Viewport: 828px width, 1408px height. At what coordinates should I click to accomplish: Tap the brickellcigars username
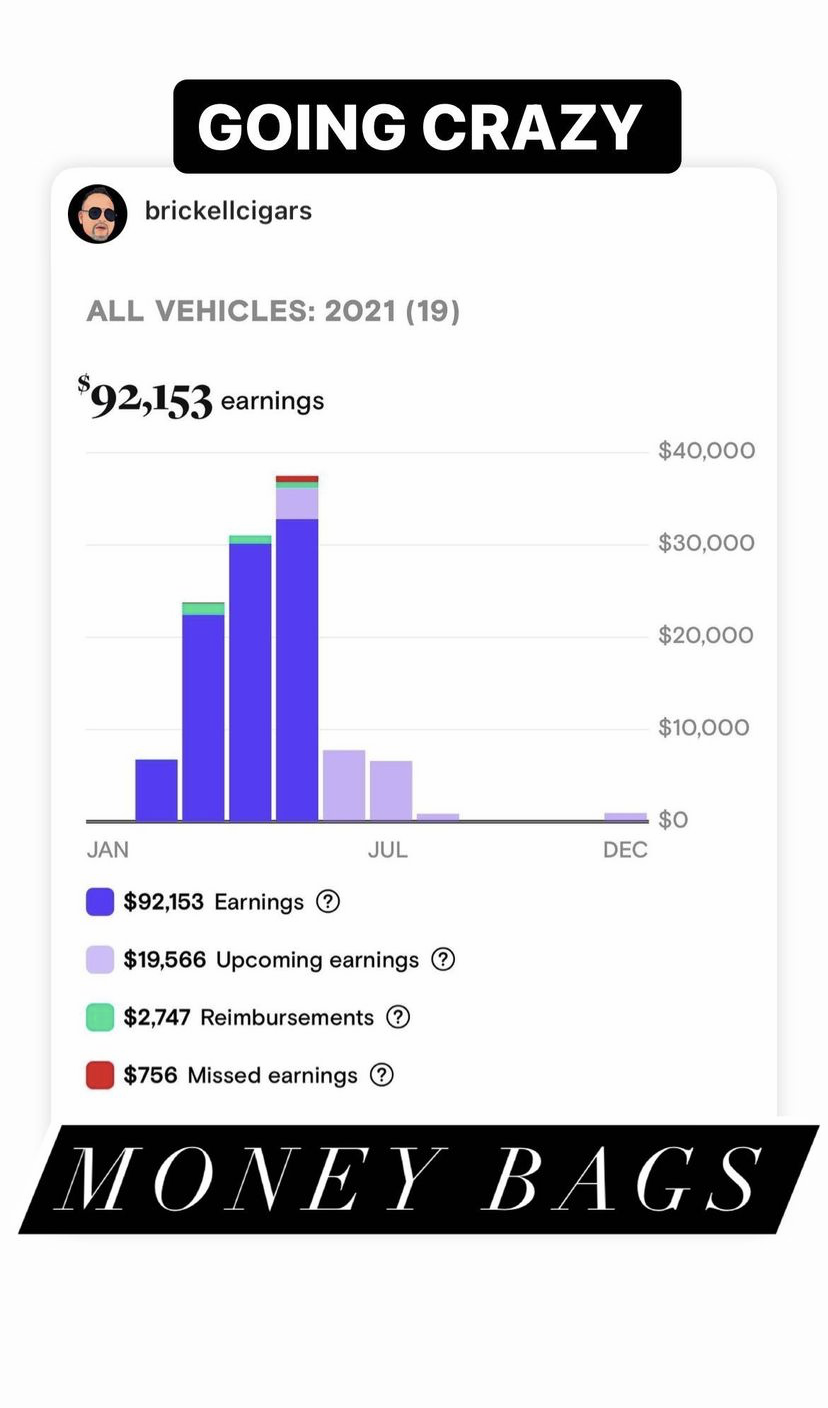[228, 211]
